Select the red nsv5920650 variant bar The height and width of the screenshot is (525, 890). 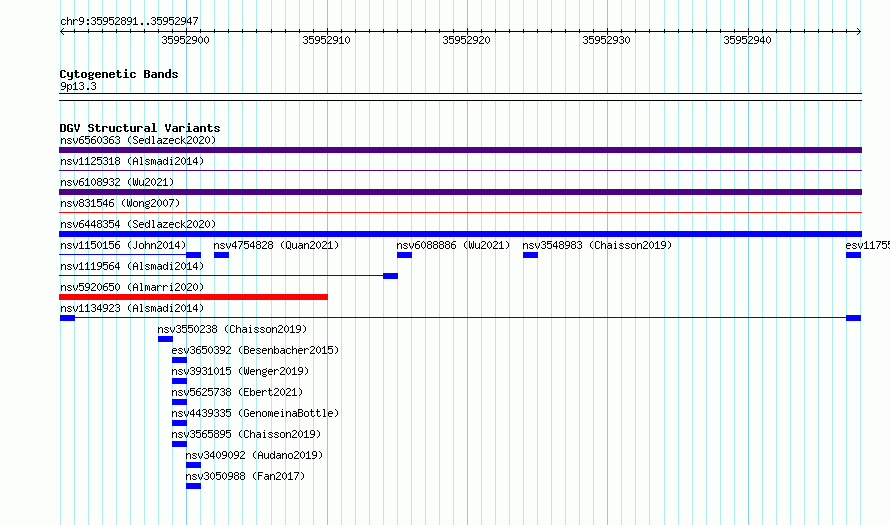tap(194, 297)
